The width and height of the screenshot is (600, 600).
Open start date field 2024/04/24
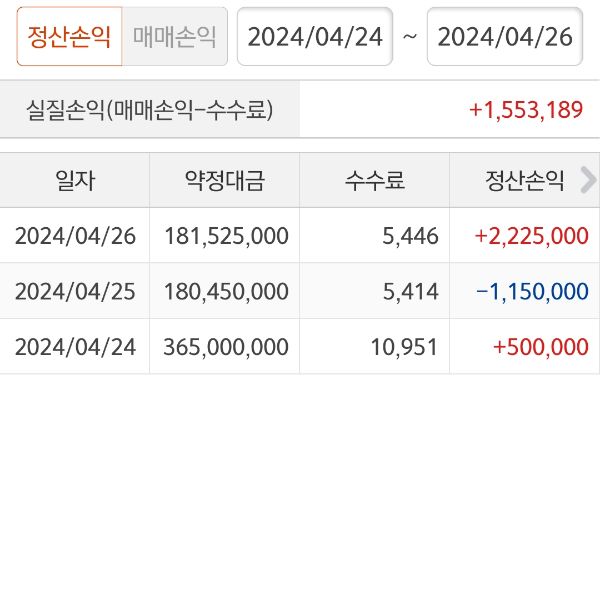click(315, 37)
